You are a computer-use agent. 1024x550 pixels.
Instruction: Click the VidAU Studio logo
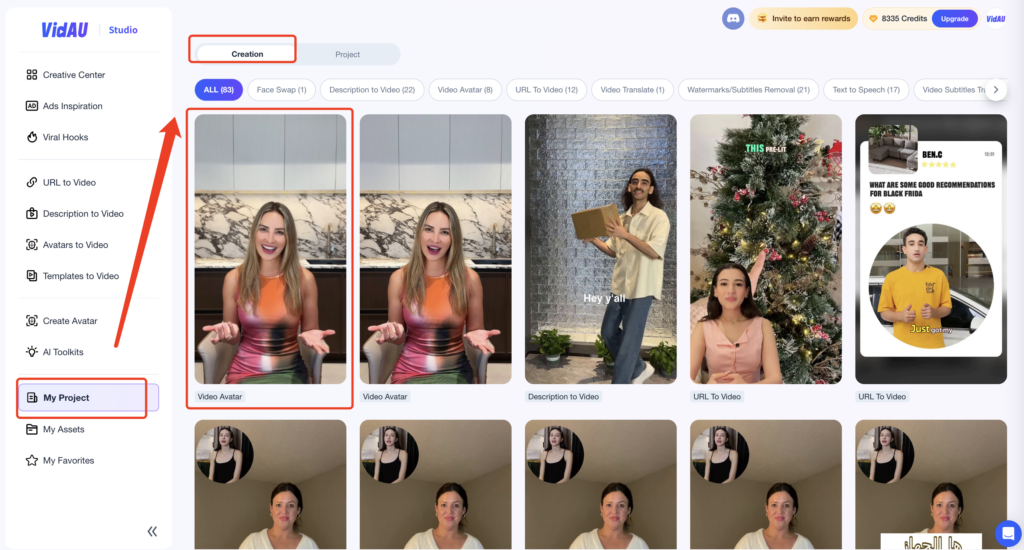[89, 30]
